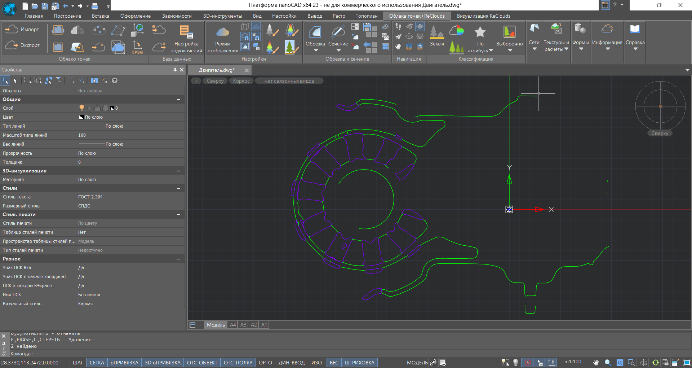692x368 pixels.
Task: Toggle the ОРТО mode in status bar
Action: coord(265,363)
